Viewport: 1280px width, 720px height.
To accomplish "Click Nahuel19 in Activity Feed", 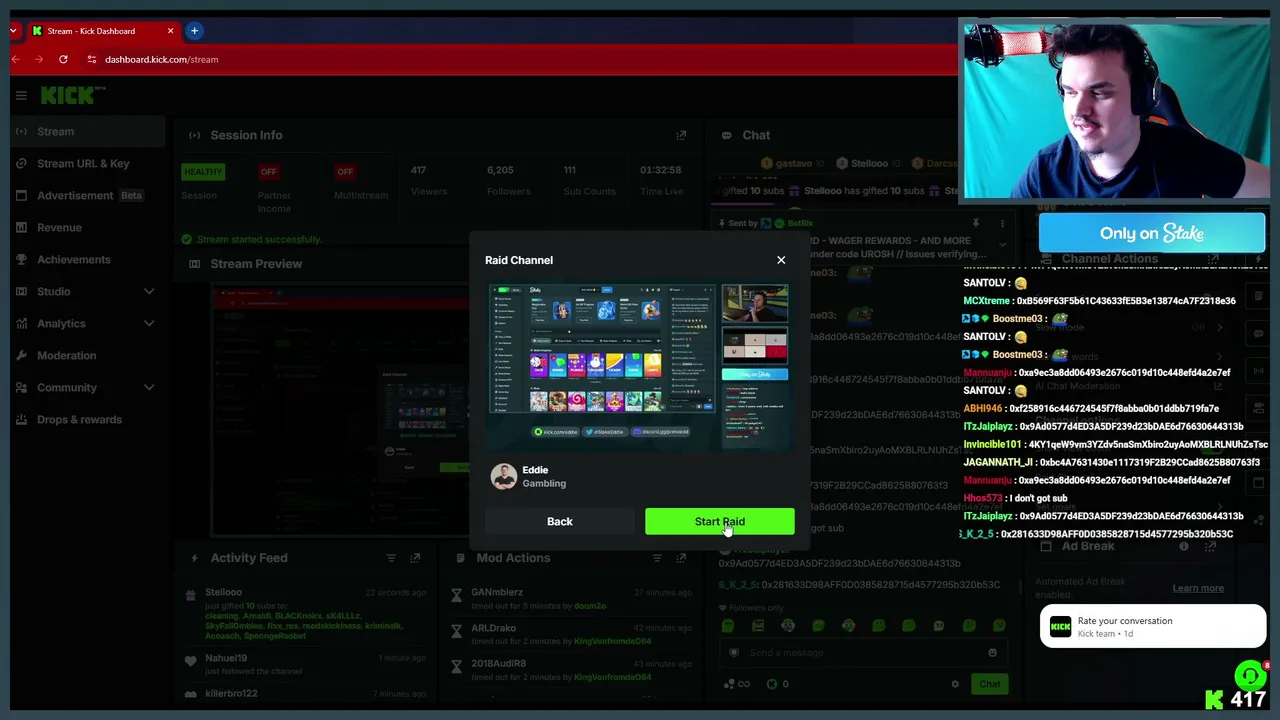I will pyautogui.click(x=225, y=658).
